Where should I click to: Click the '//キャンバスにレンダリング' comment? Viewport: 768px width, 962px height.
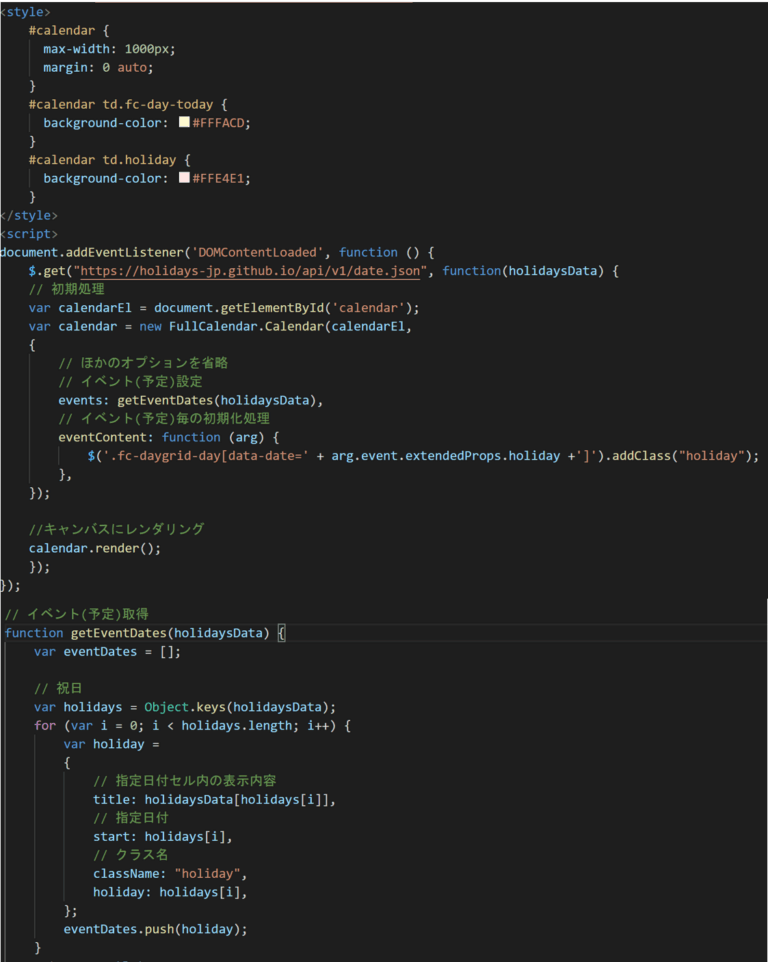click(x=117, y=529)
